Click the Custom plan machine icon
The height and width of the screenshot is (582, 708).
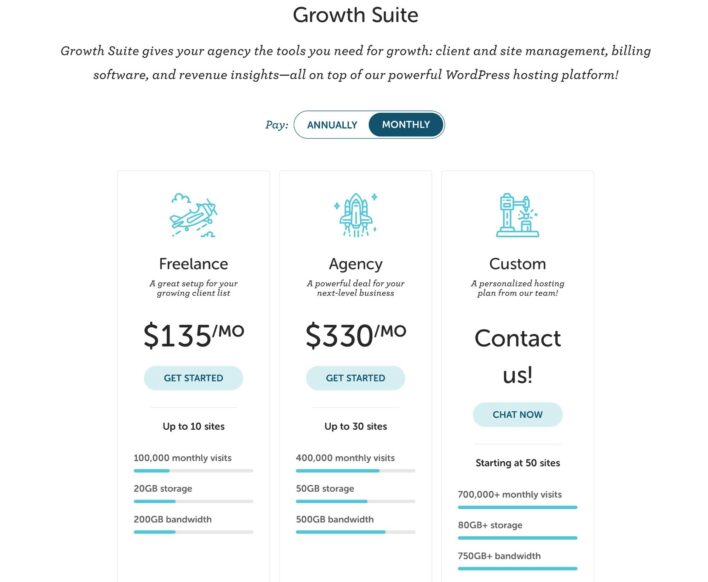tap(517, 215)
